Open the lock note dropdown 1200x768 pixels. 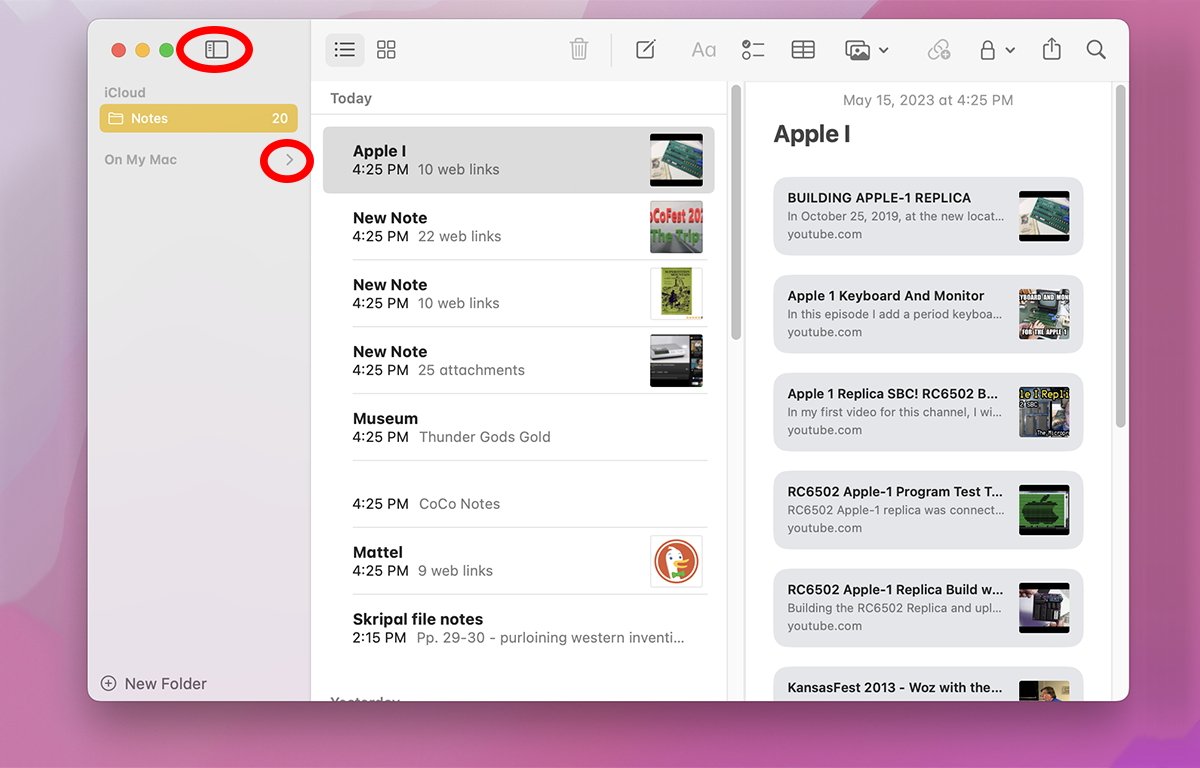click(x=996, y=49)
